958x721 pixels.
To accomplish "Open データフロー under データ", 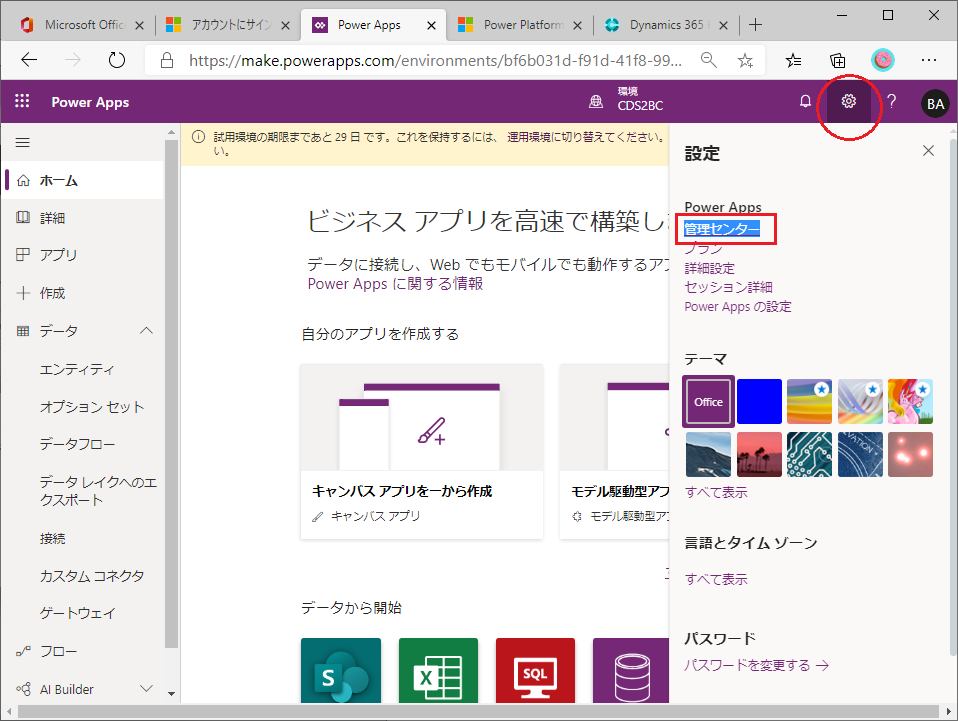I will coord(77,444).
